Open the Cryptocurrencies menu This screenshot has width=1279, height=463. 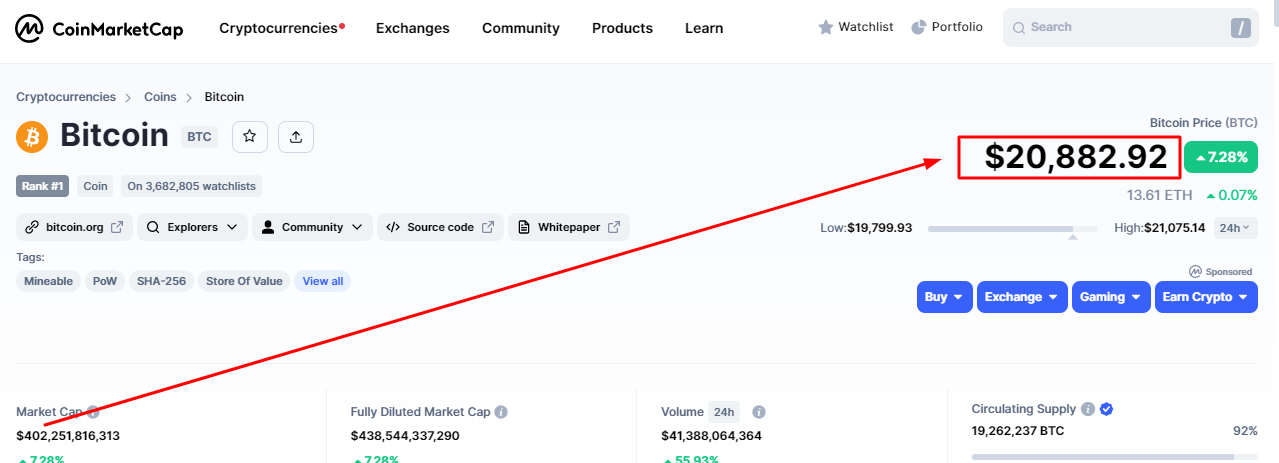point(282,28)
